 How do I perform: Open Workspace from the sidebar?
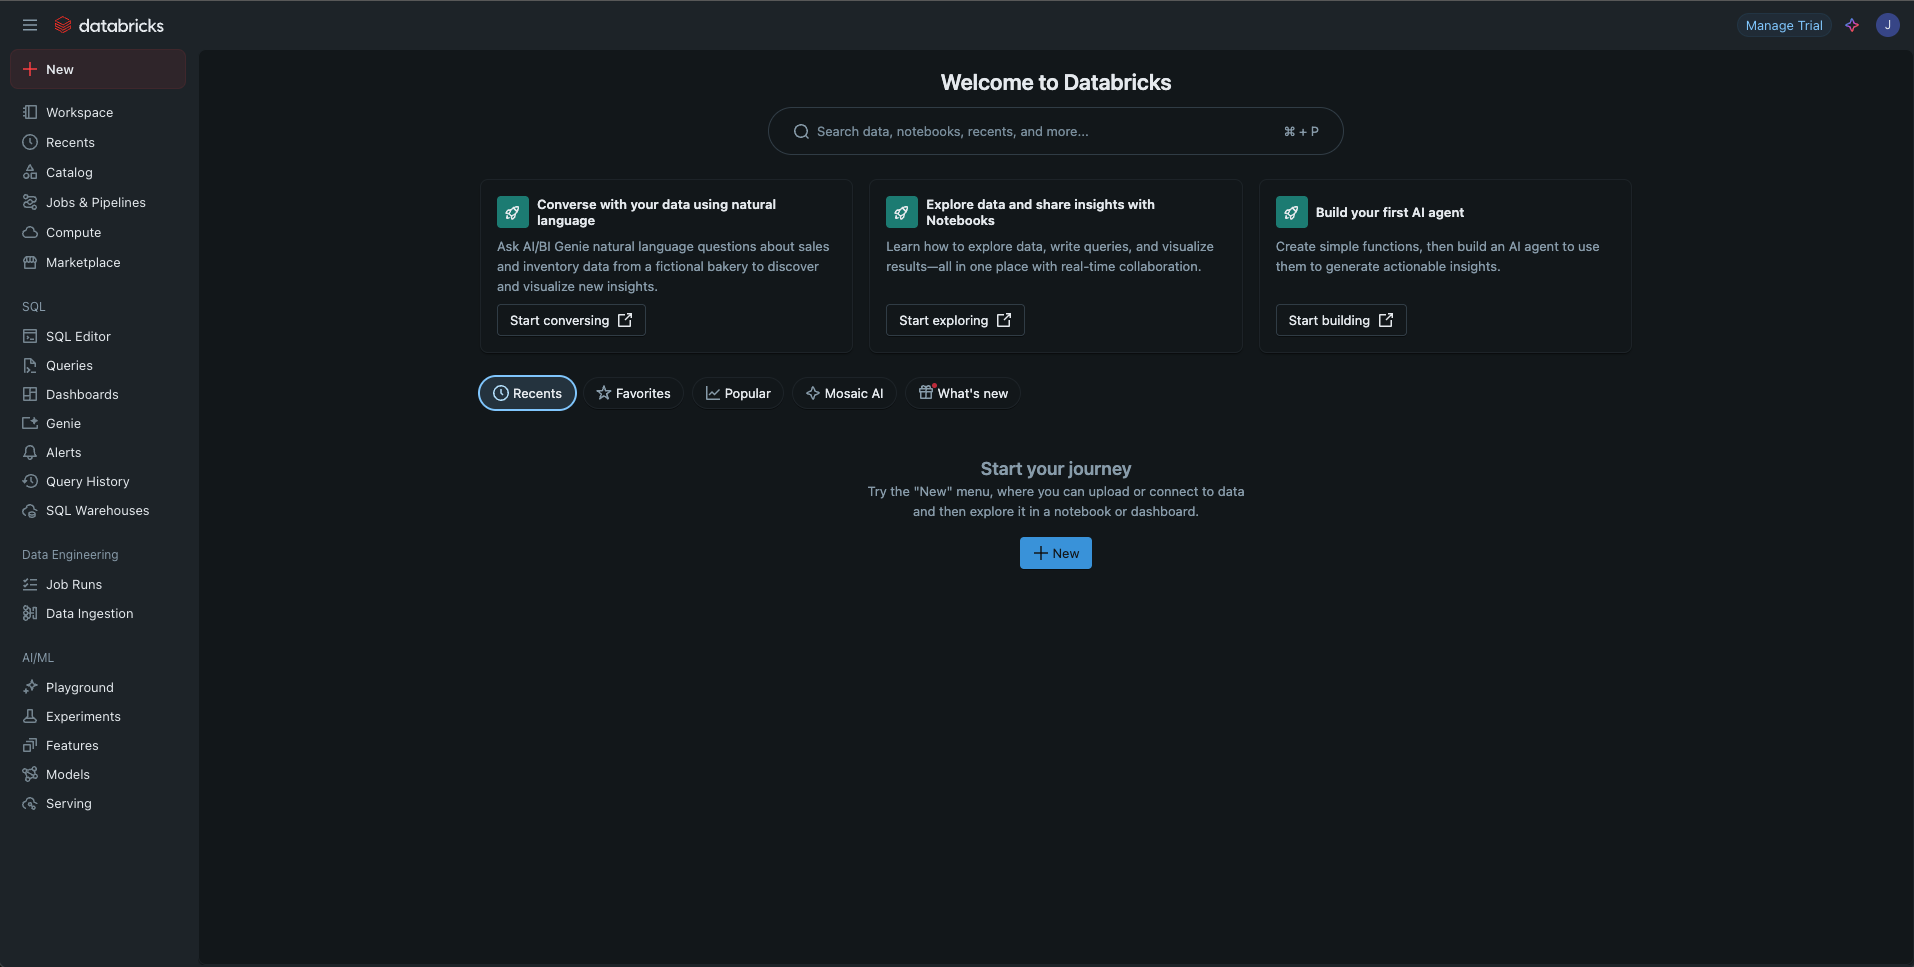98,112
